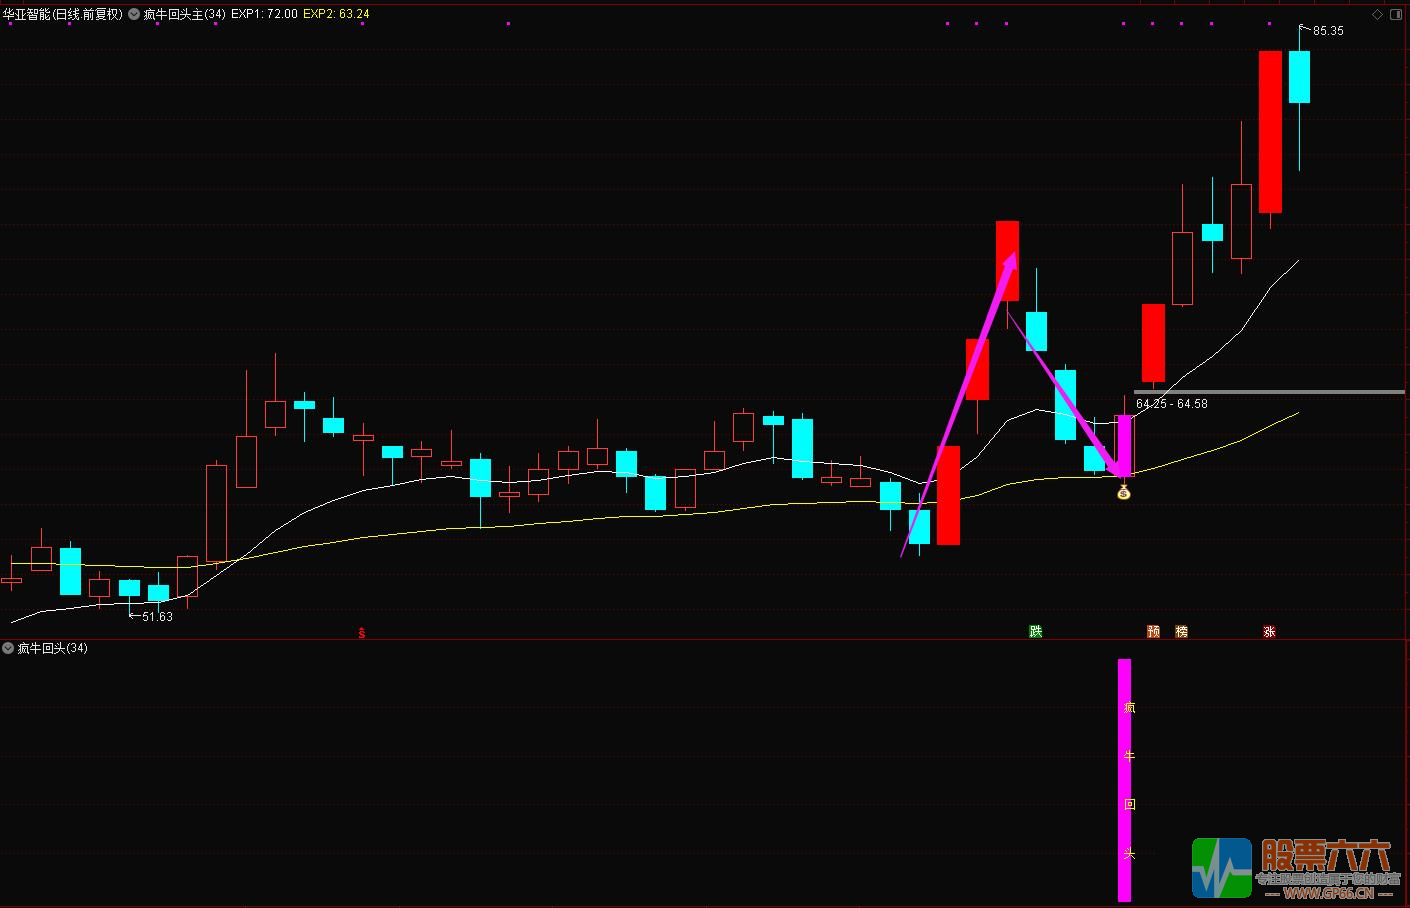Select the magenta candlestick at pullback bottom
This screenshot has height=908, width=1410.
click(1124, 446)
